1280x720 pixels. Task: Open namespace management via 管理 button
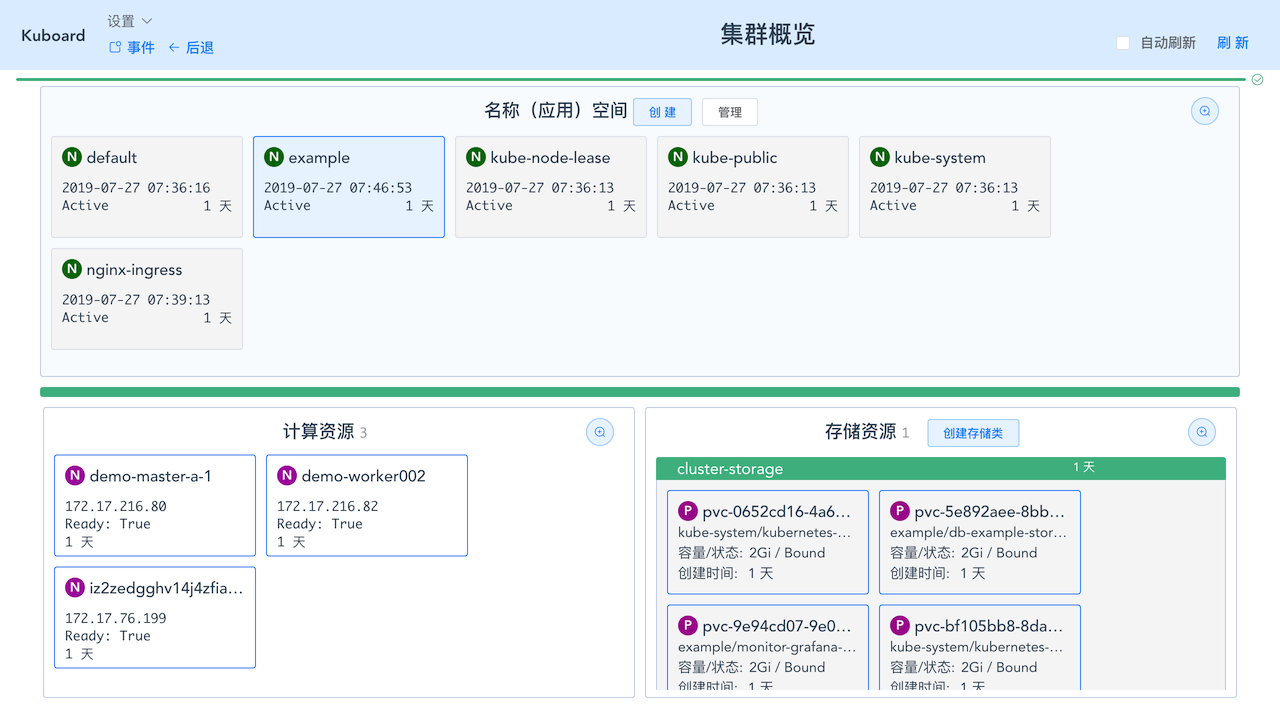coord(729,111)
